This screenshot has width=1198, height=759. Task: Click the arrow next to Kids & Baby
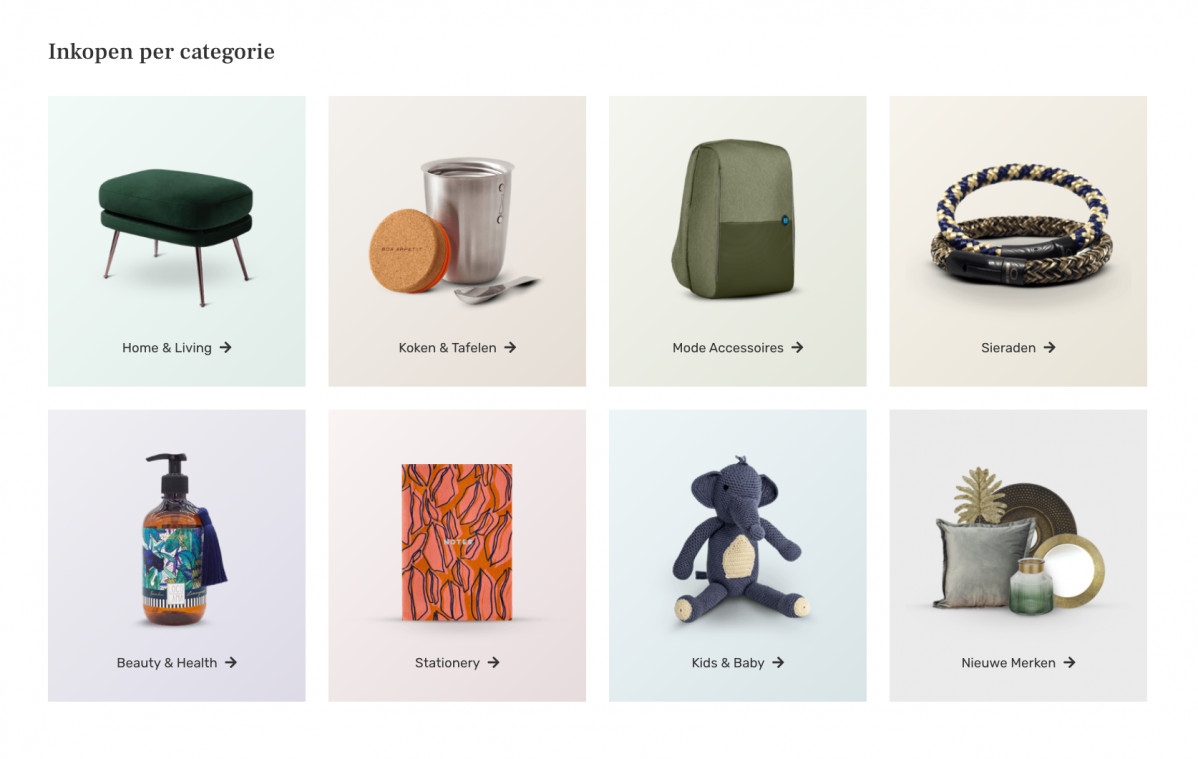[x=779, y=663]
